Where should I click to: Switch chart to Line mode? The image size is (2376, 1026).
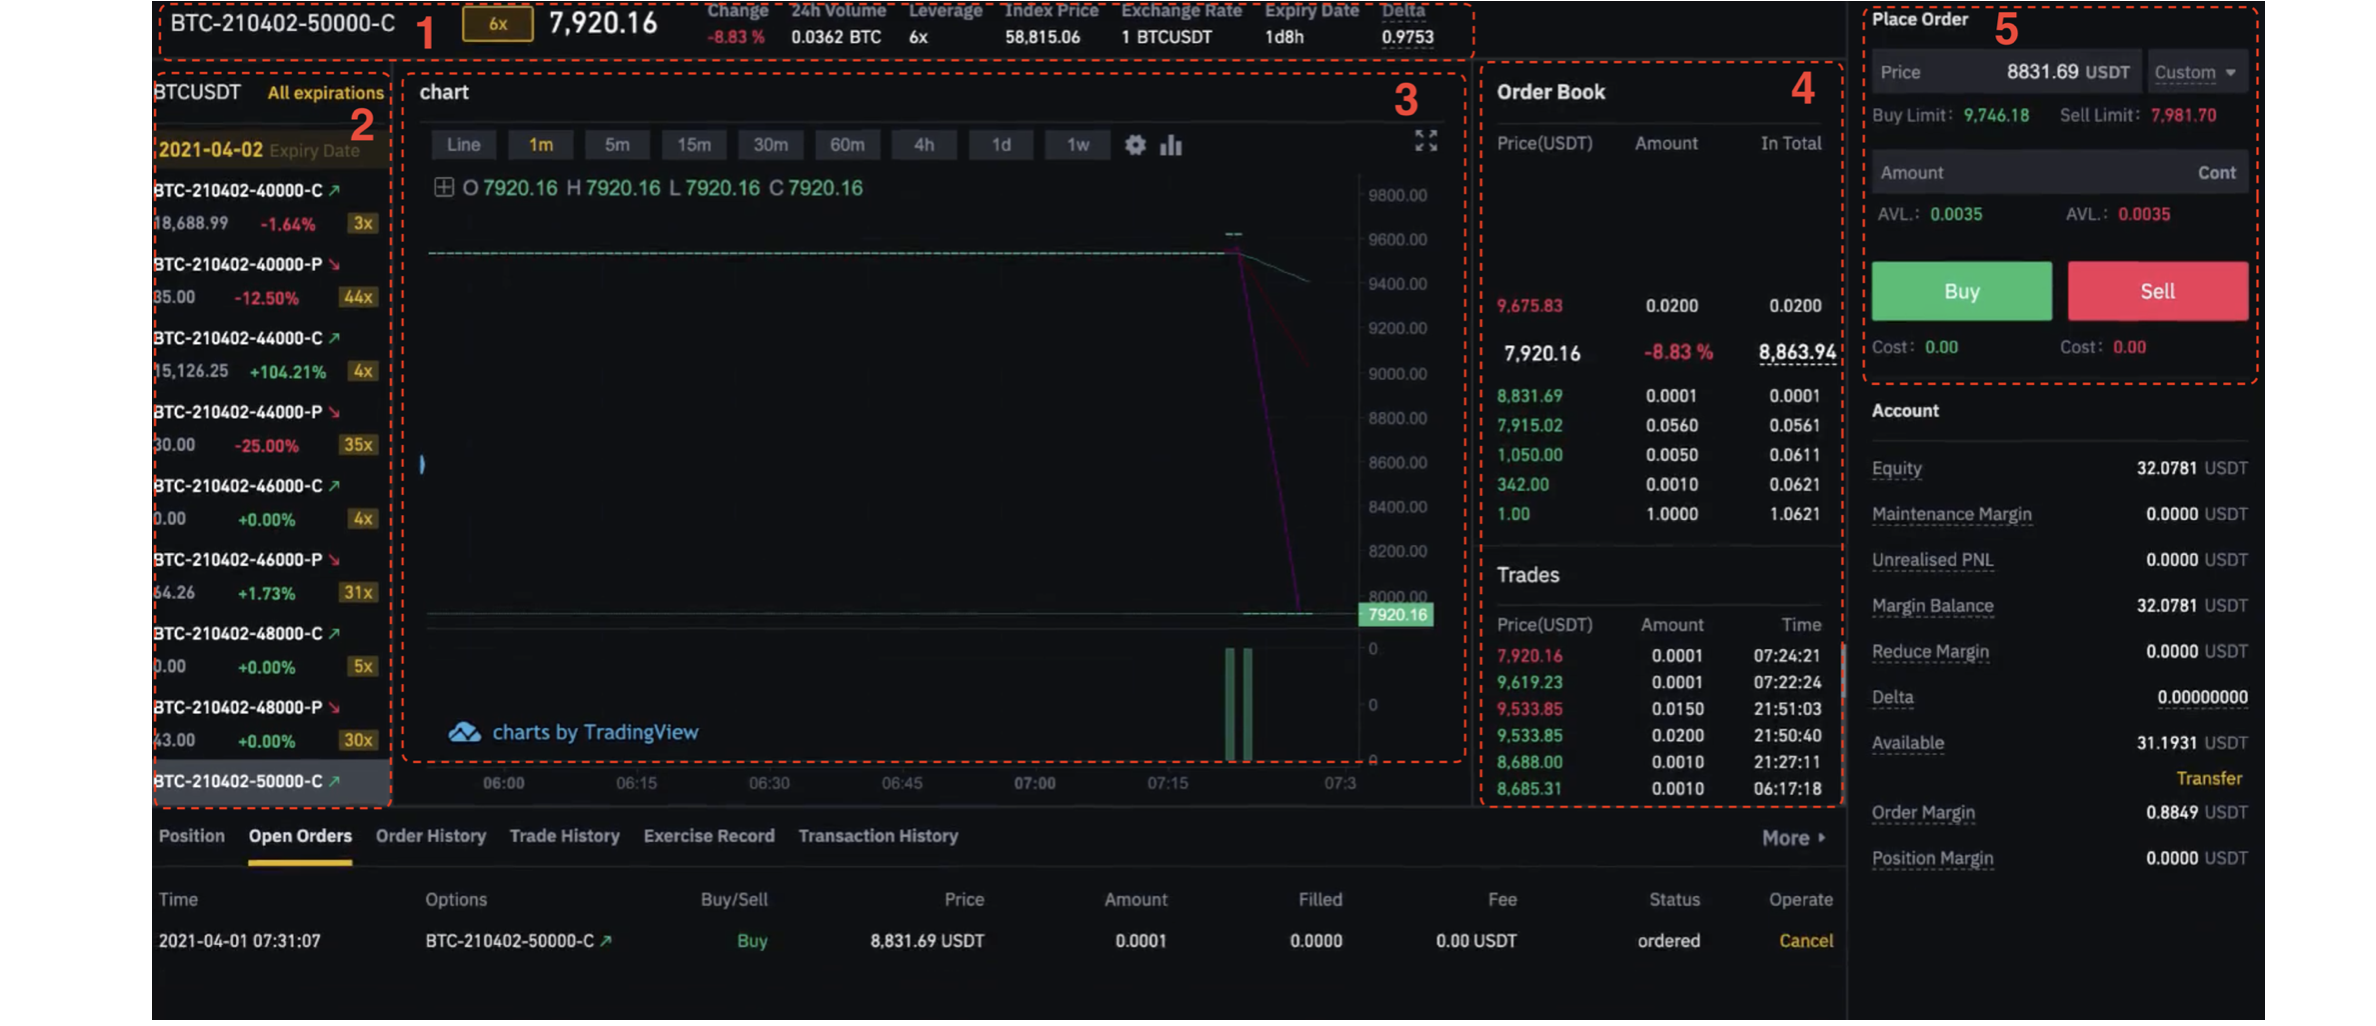(463, 144)
